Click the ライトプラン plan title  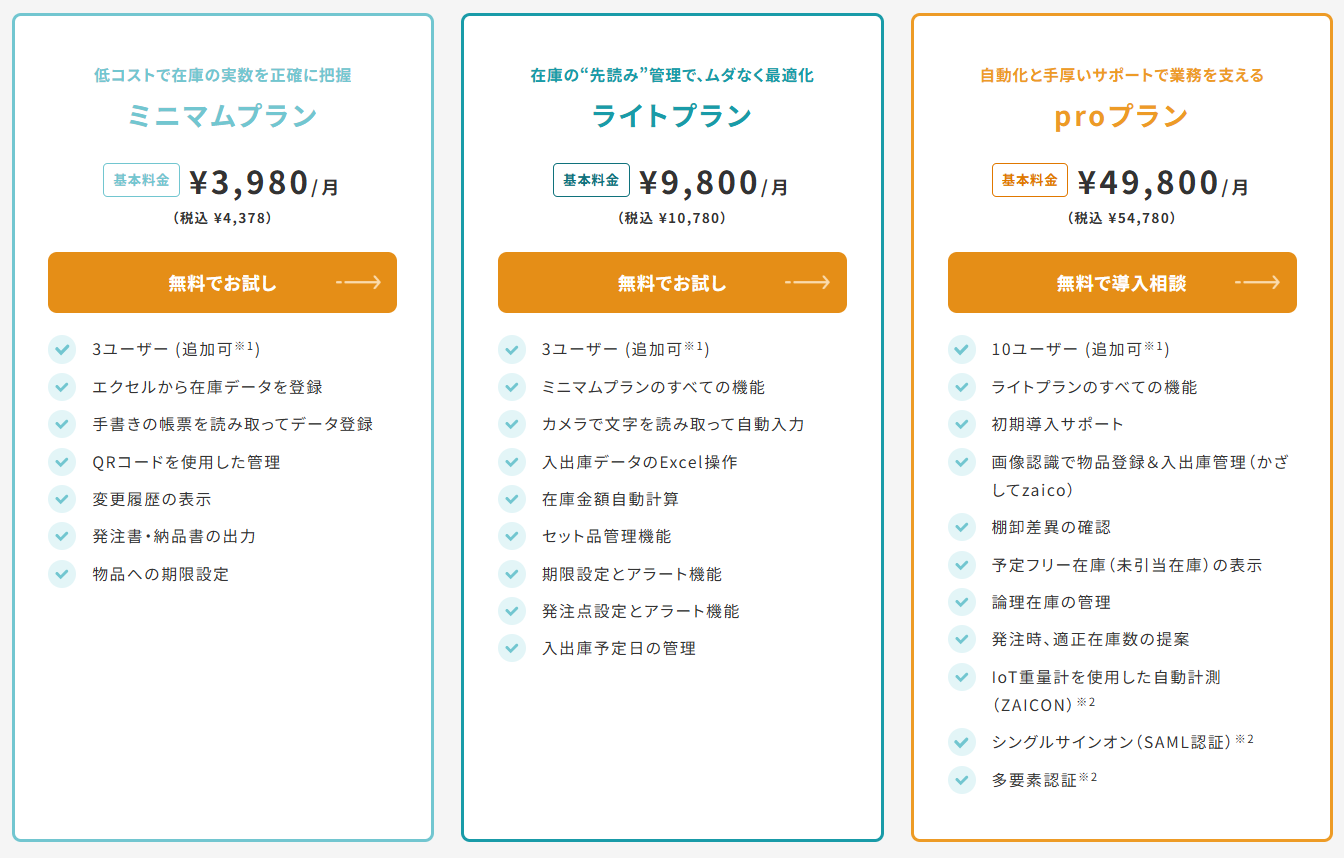(672, 117)
